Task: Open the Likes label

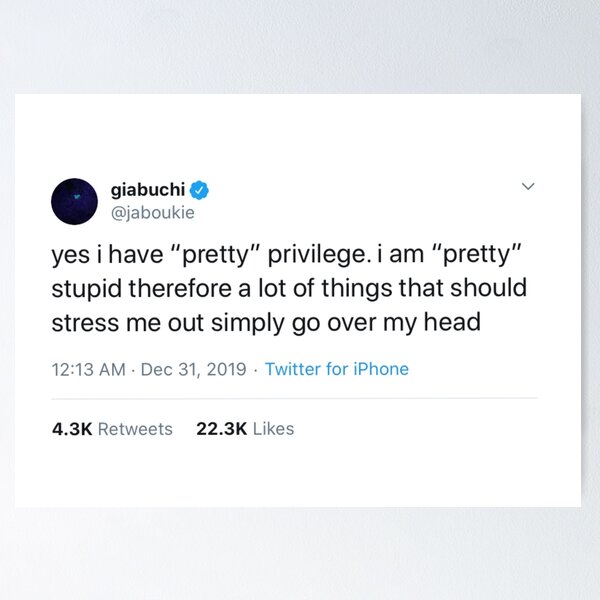Action: [273, 428]
